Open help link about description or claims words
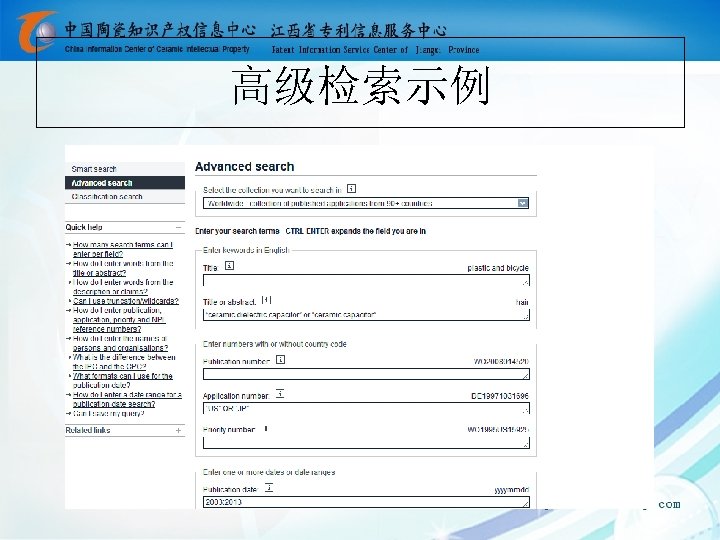This screenshot has height=540, width=720. [123, 287]
